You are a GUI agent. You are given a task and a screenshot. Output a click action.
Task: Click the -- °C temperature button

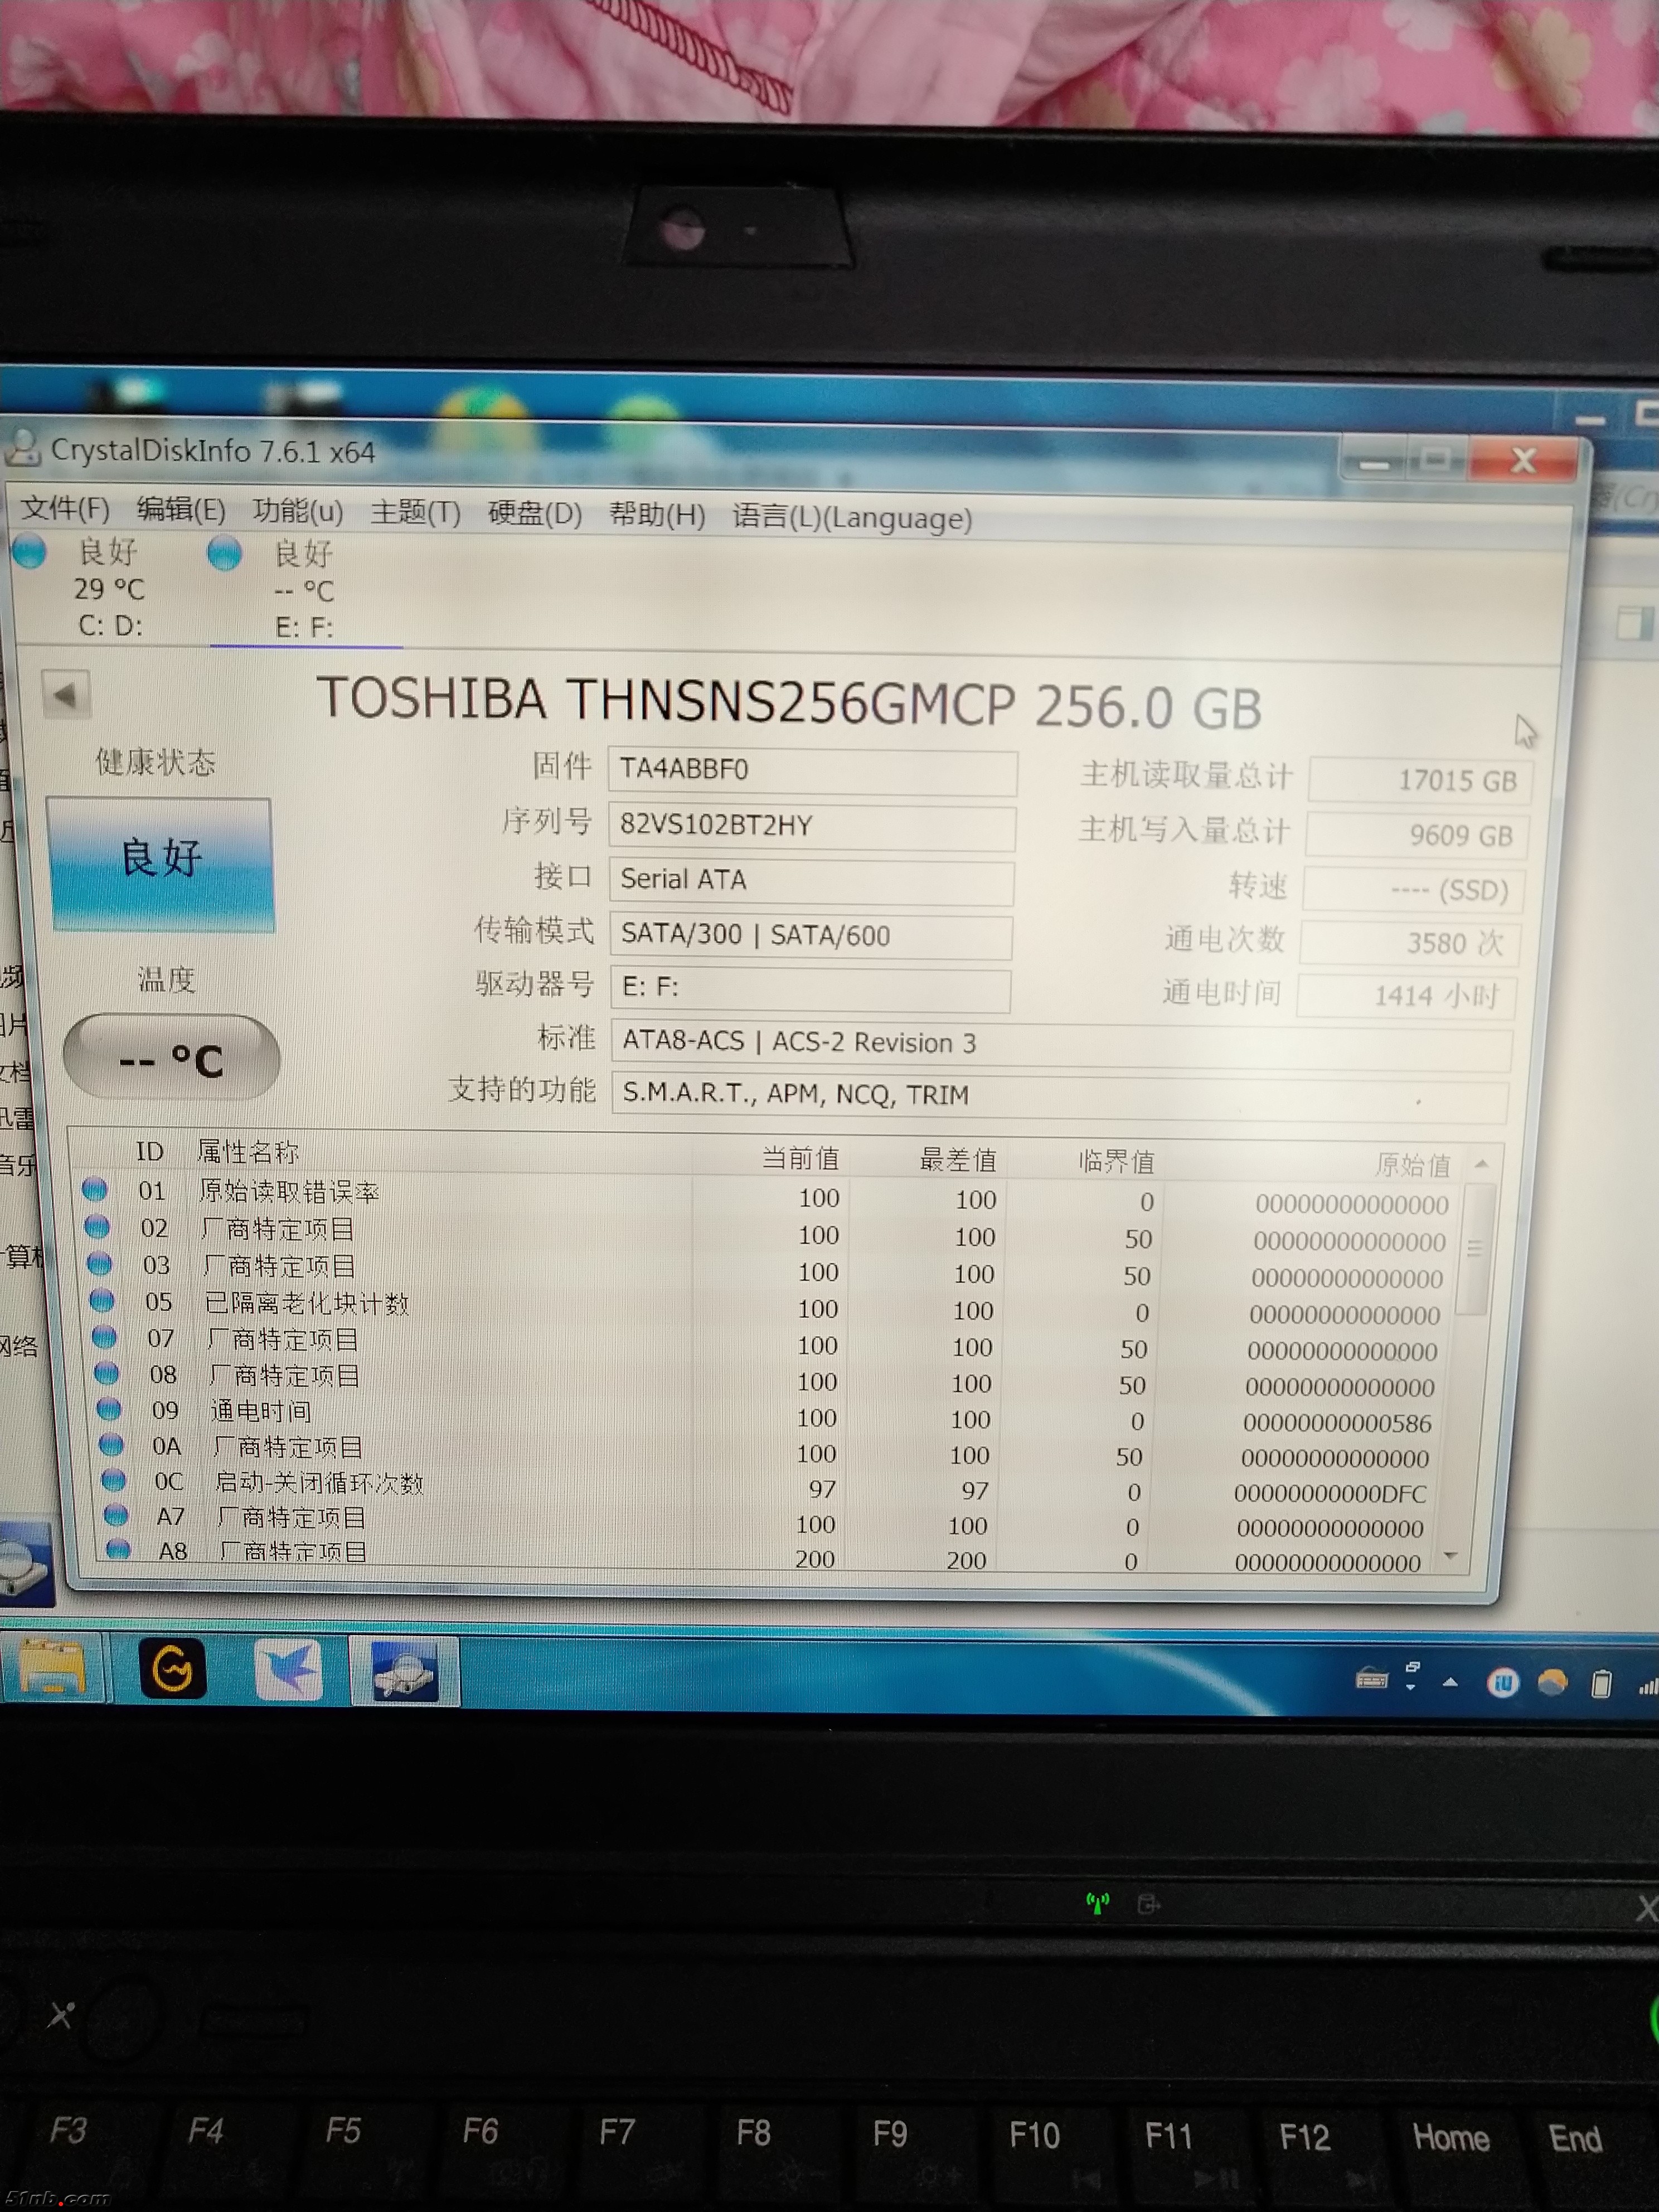171,1057
